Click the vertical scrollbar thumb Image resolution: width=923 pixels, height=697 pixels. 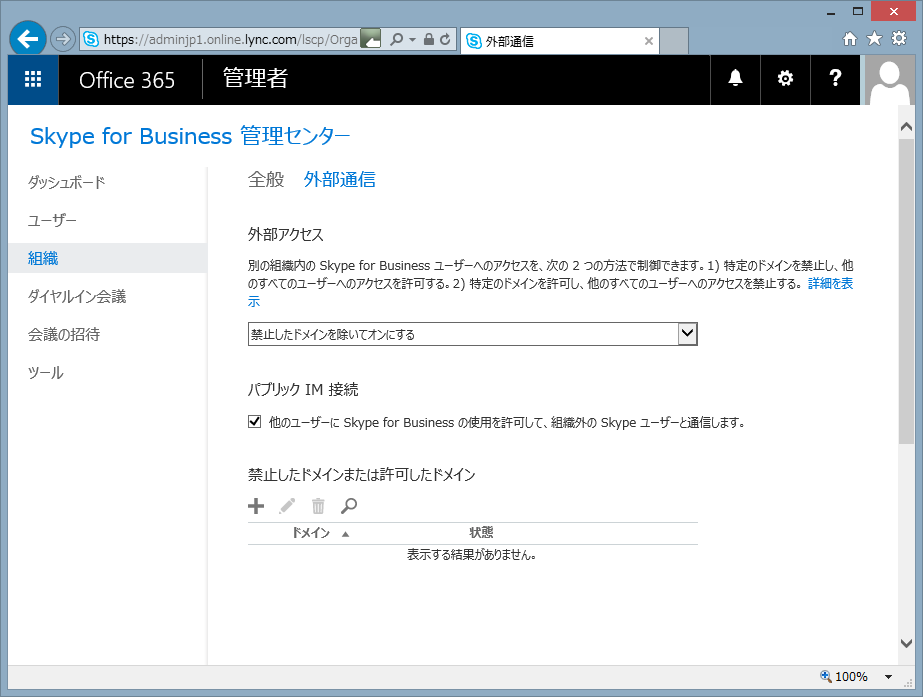point(907,291)
